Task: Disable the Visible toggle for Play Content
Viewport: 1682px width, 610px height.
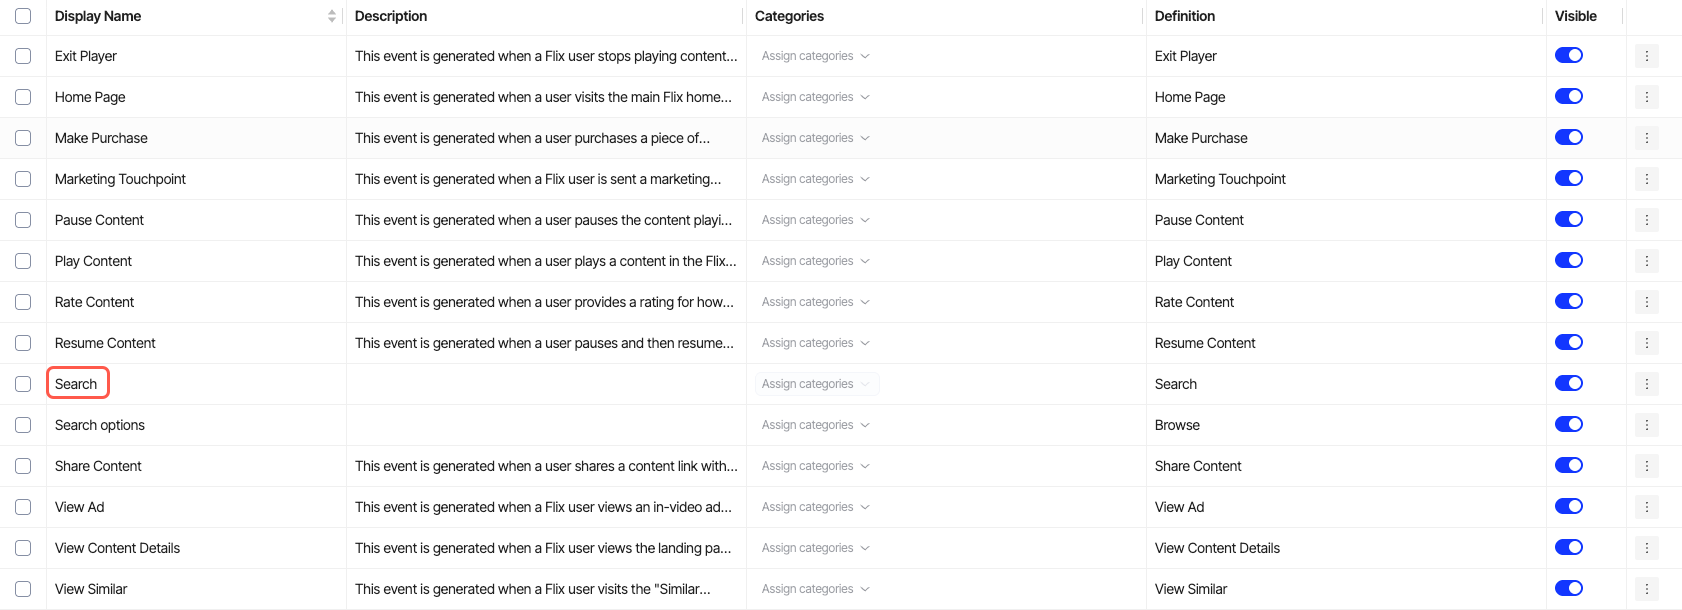Action: [1568, 260]
